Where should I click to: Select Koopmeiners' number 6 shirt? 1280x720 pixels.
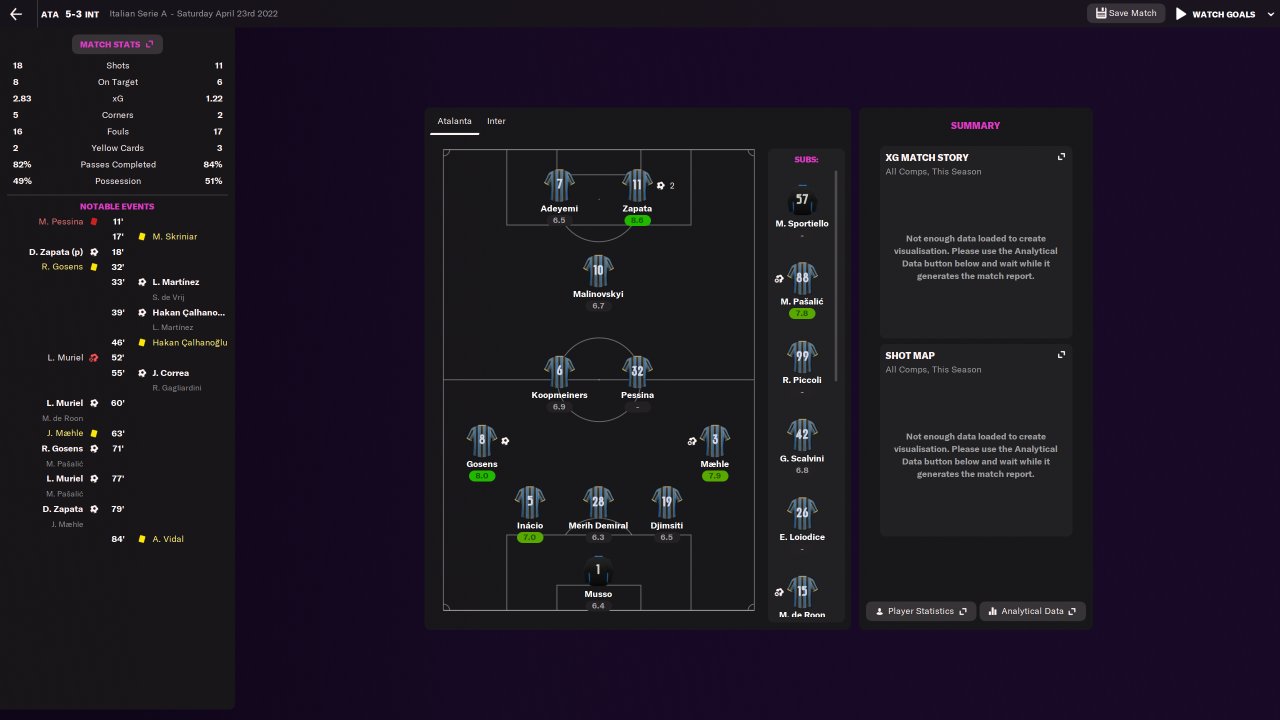pos(559,372)
